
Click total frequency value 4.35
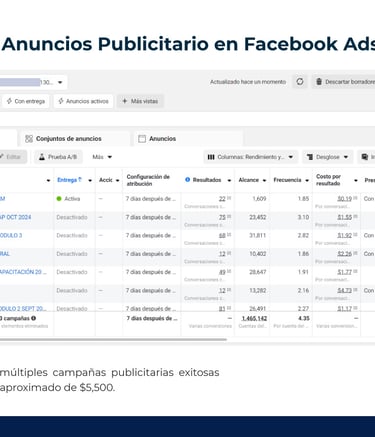coord(304,319)
